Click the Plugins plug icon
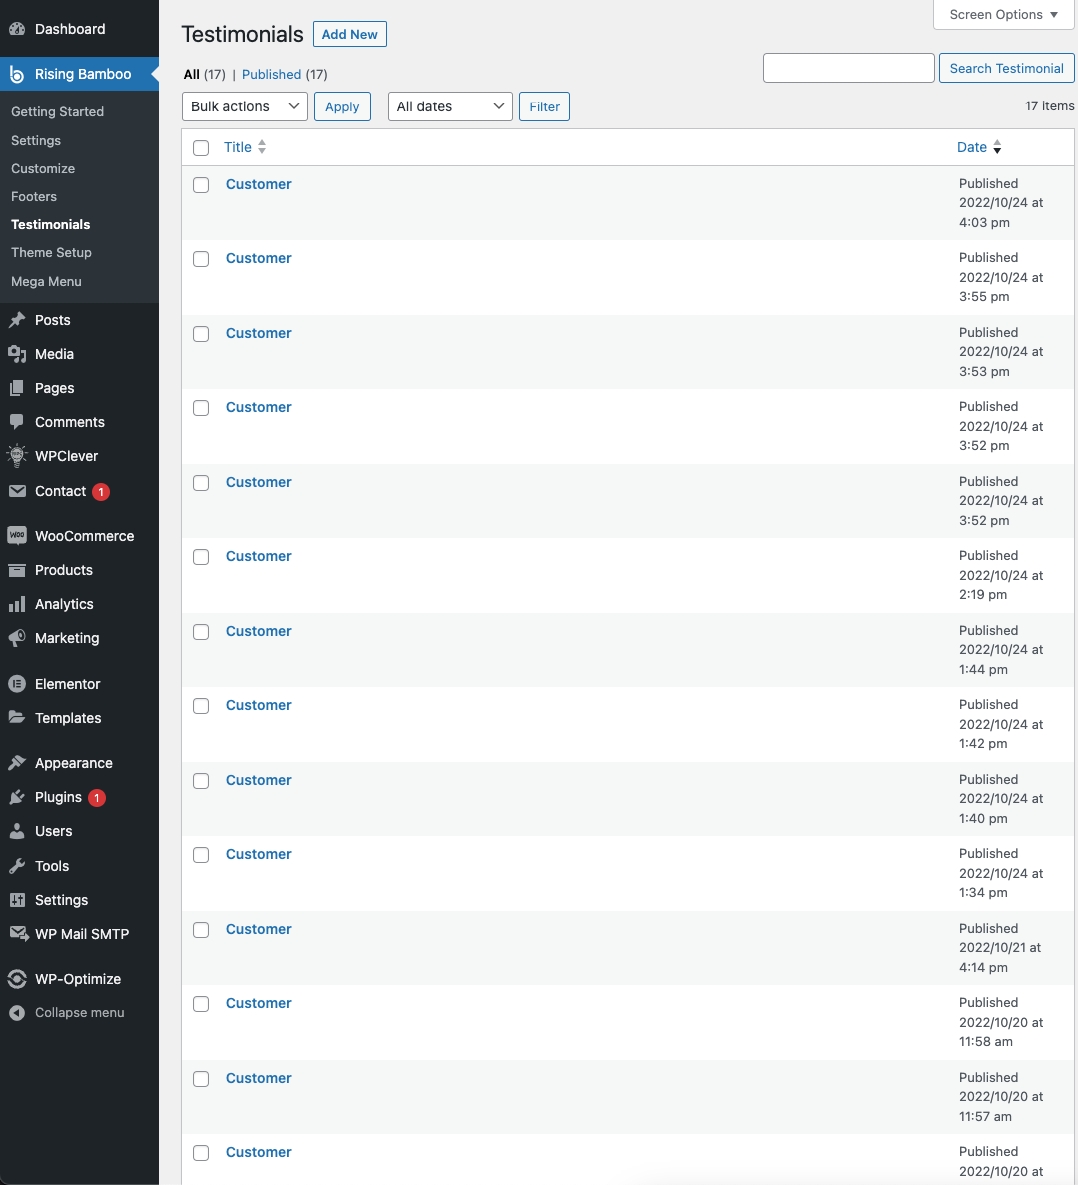 pyautogui.click(x=17, y=797)
